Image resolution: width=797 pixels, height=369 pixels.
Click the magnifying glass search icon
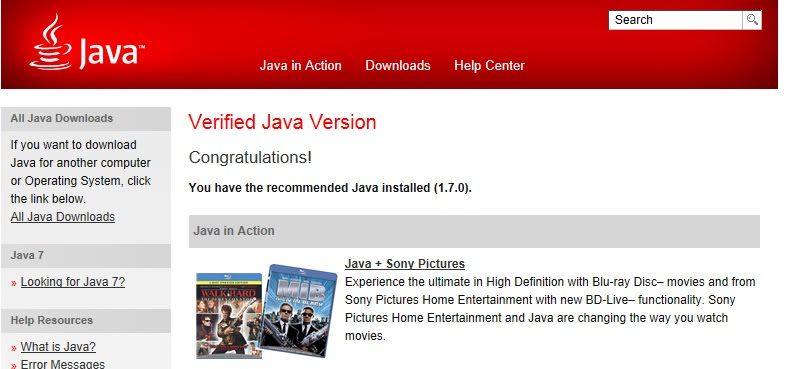752,20
